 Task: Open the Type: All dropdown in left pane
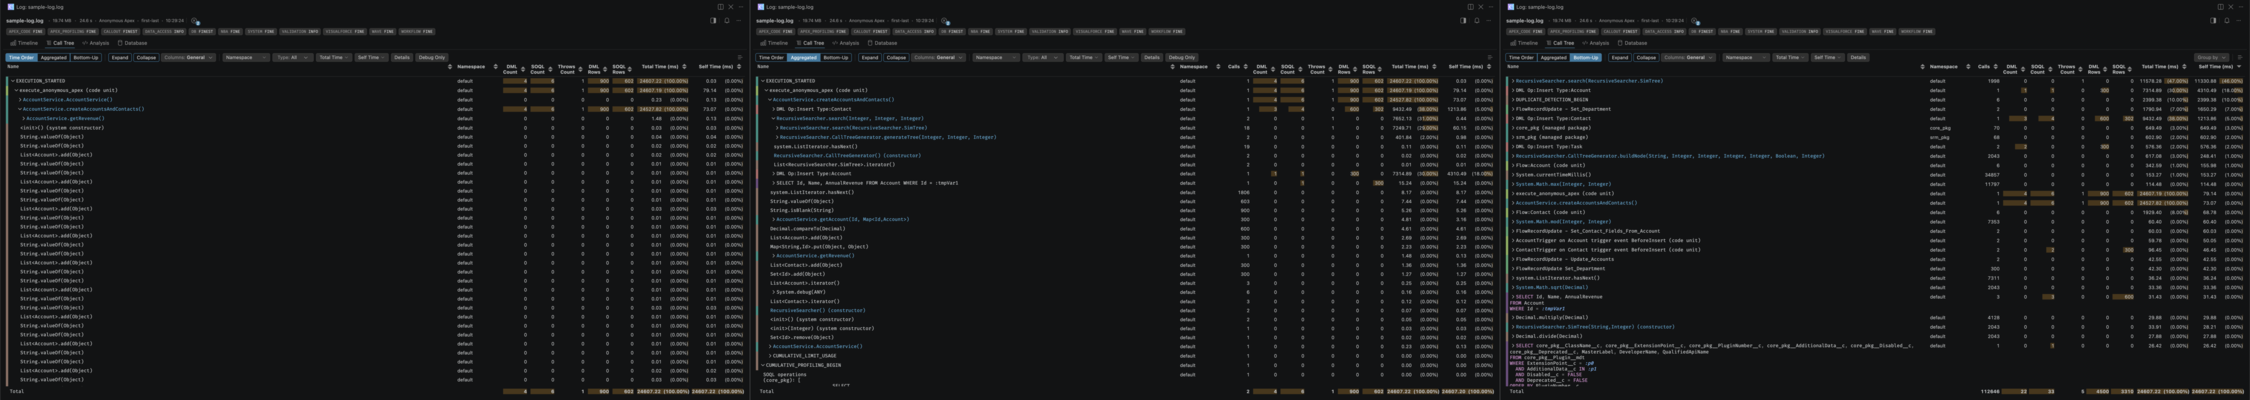(293, 57)
